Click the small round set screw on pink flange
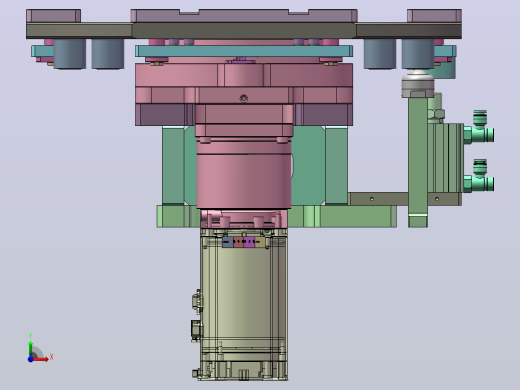Image resolution: width=520 pixels, height=390 pixels. 244,98
